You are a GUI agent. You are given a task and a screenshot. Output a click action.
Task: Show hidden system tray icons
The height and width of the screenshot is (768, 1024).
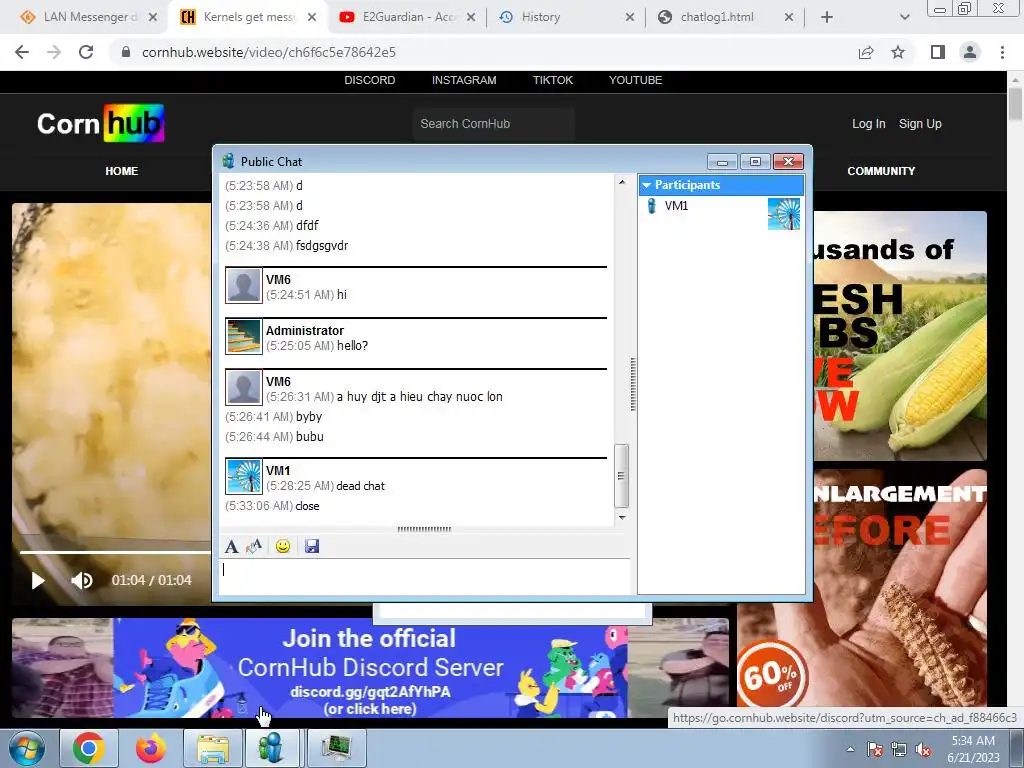[850, 749]
